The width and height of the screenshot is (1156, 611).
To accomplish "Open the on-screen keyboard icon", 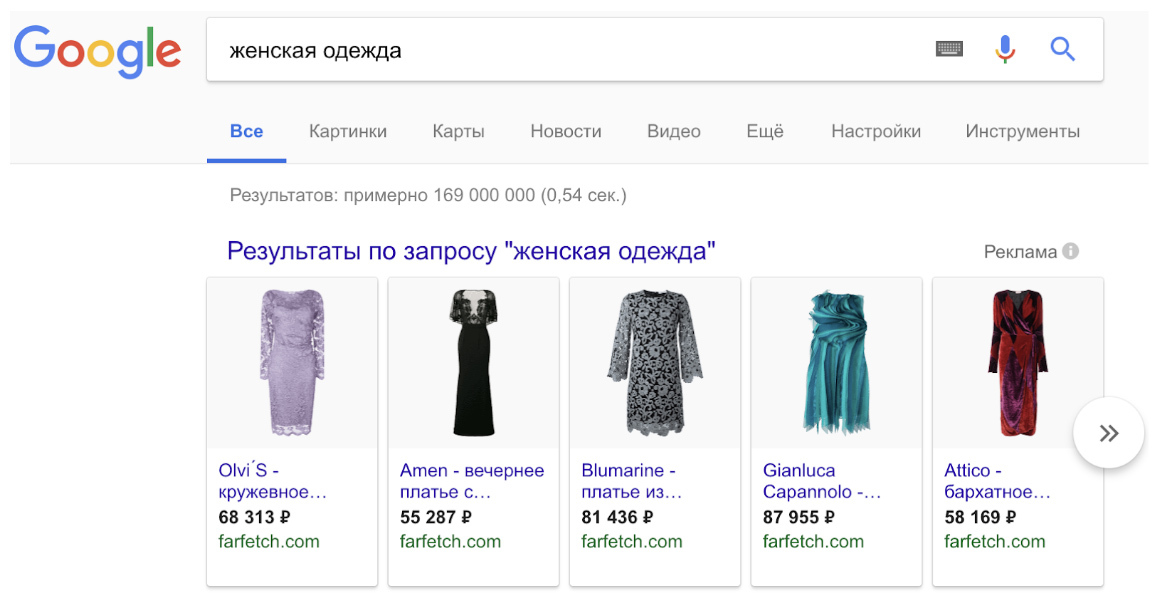I will click(949, 49).
